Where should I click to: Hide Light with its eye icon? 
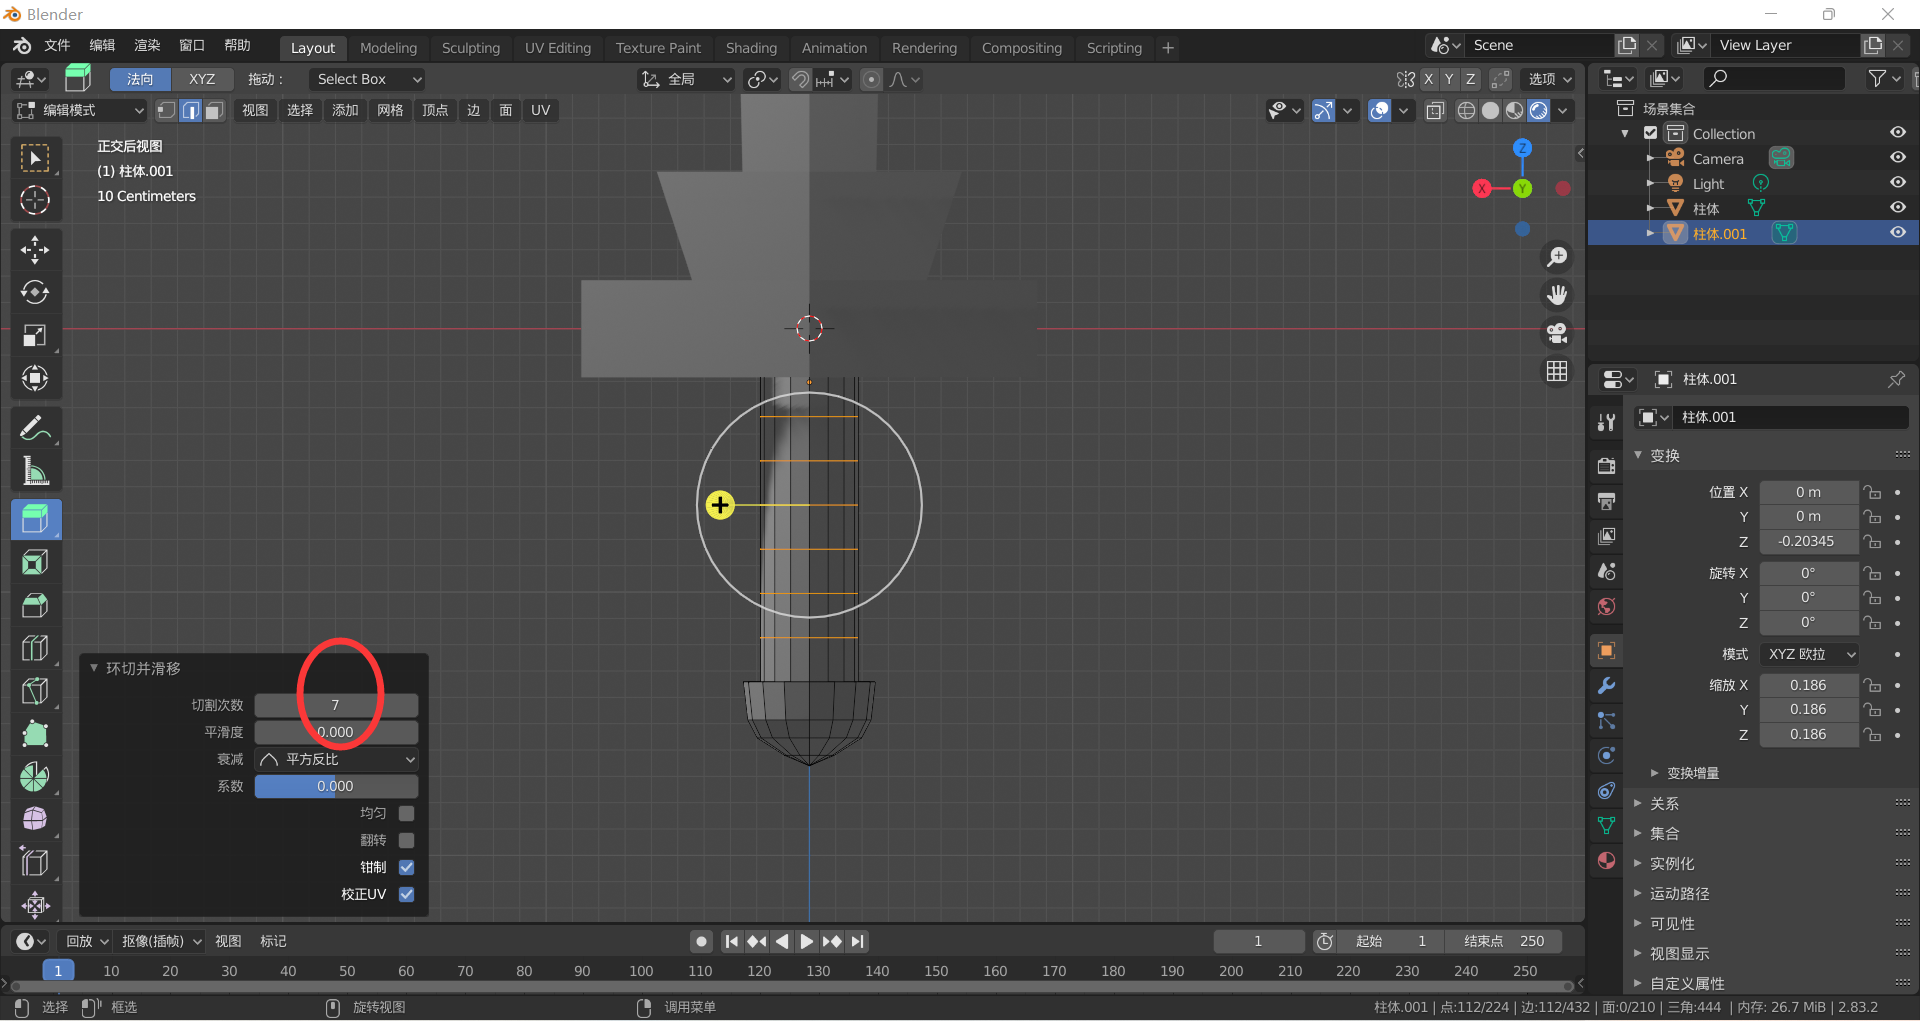(x=1897, y=183)
